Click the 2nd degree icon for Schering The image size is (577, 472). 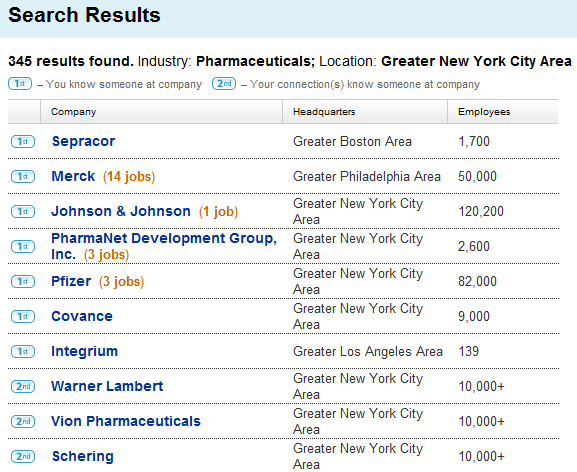coord(23,457)
